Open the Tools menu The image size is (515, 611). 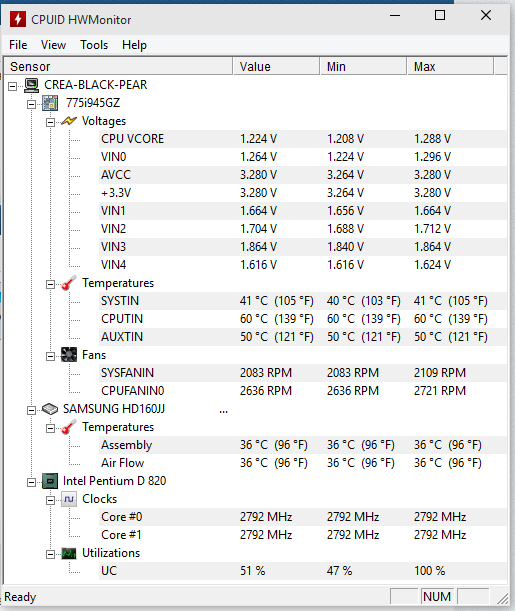pyautogui.click(x=94, y=45)
